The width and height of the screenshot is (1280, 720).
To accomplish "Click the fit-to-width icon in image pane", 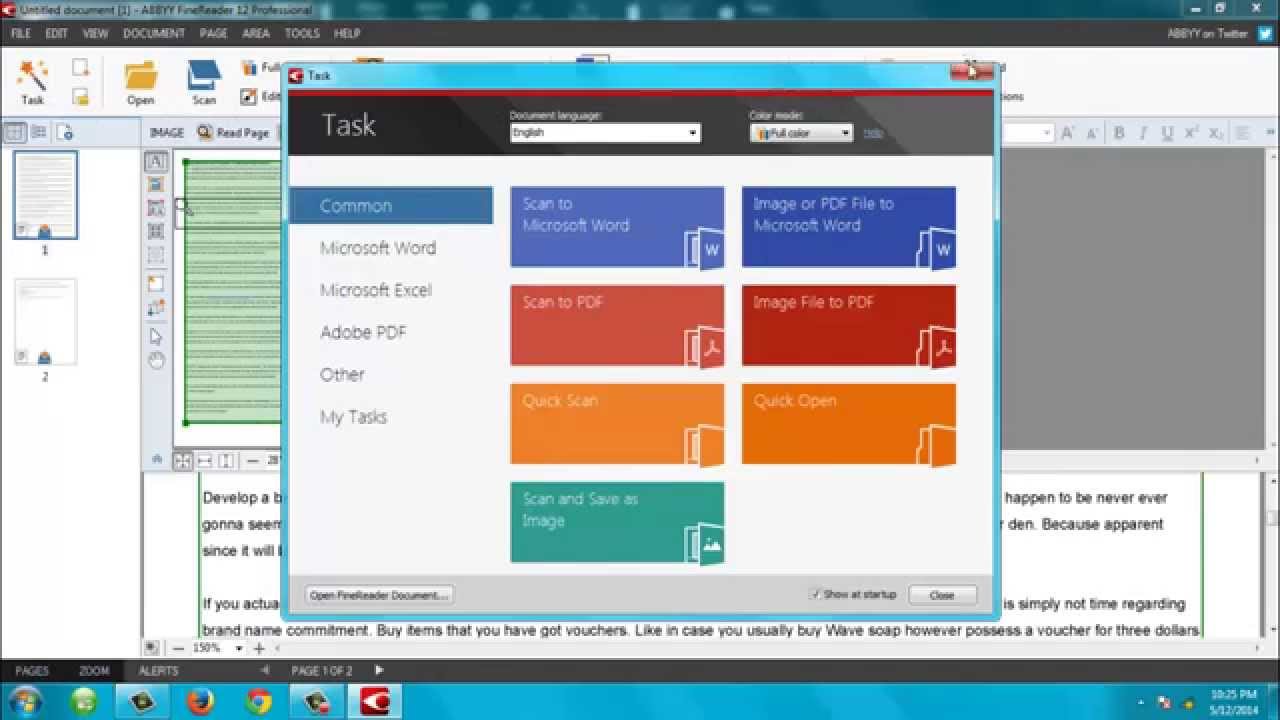I will [204, 460].
